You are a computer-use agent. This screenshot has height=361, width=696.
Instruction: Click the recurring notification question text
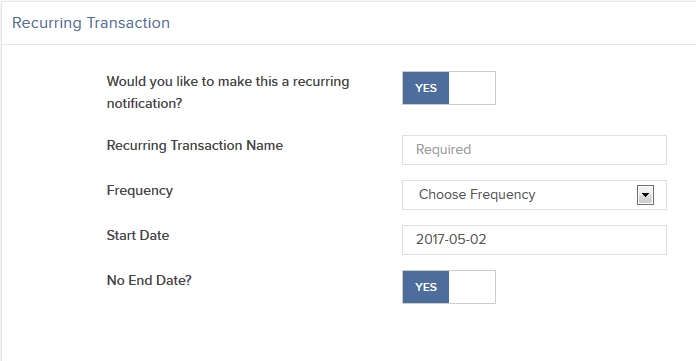pyautogui.click(x=228, y=92)
